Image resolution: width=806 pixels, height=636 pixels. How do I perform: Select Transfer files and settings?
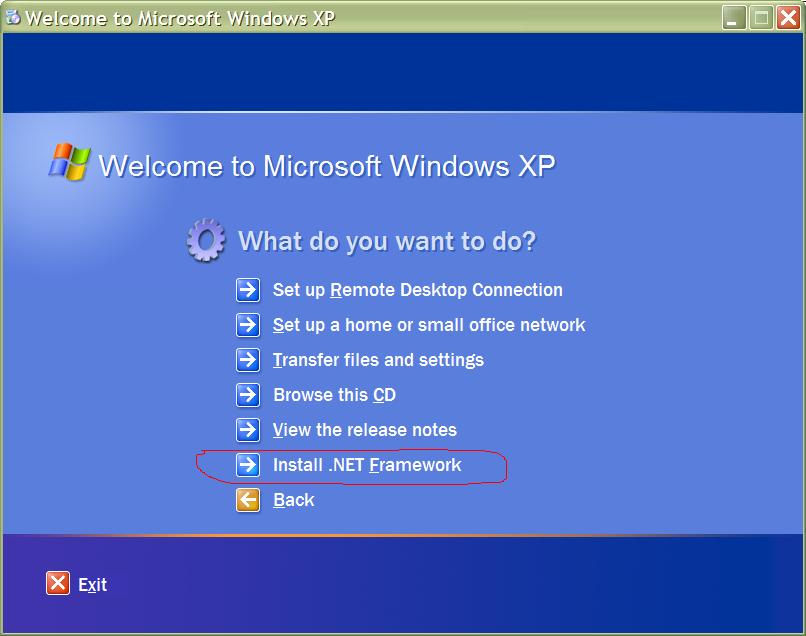coord(378,360)
